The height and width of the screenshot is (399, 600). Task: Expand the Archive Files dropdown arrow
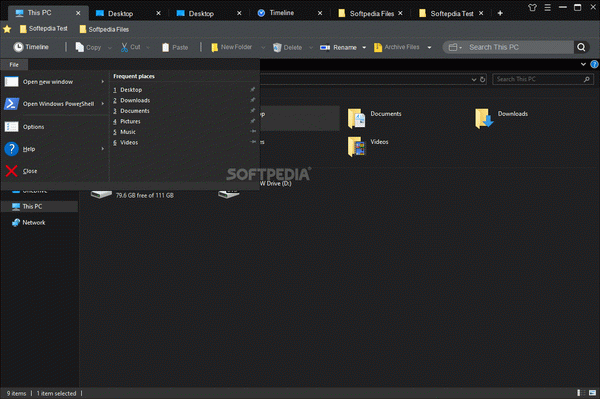[x=429, y=47]
